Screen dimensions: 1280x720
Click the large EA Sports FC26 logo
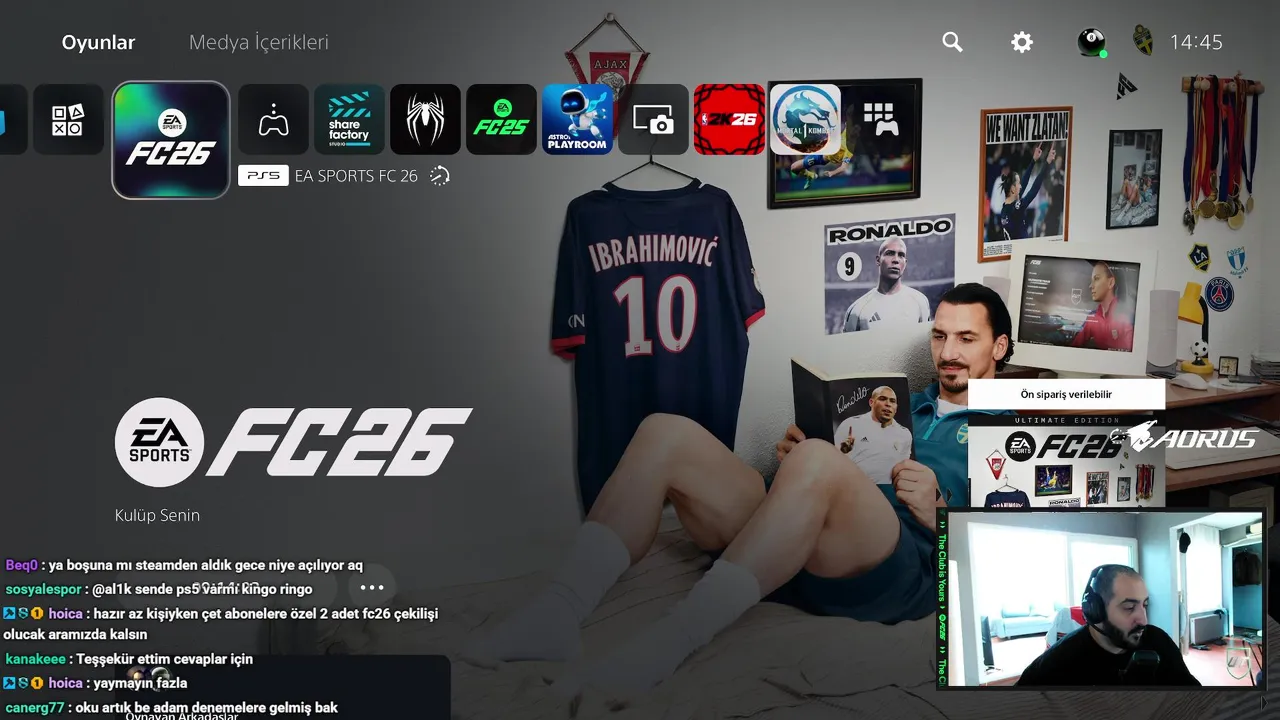[x=293, y=441]
